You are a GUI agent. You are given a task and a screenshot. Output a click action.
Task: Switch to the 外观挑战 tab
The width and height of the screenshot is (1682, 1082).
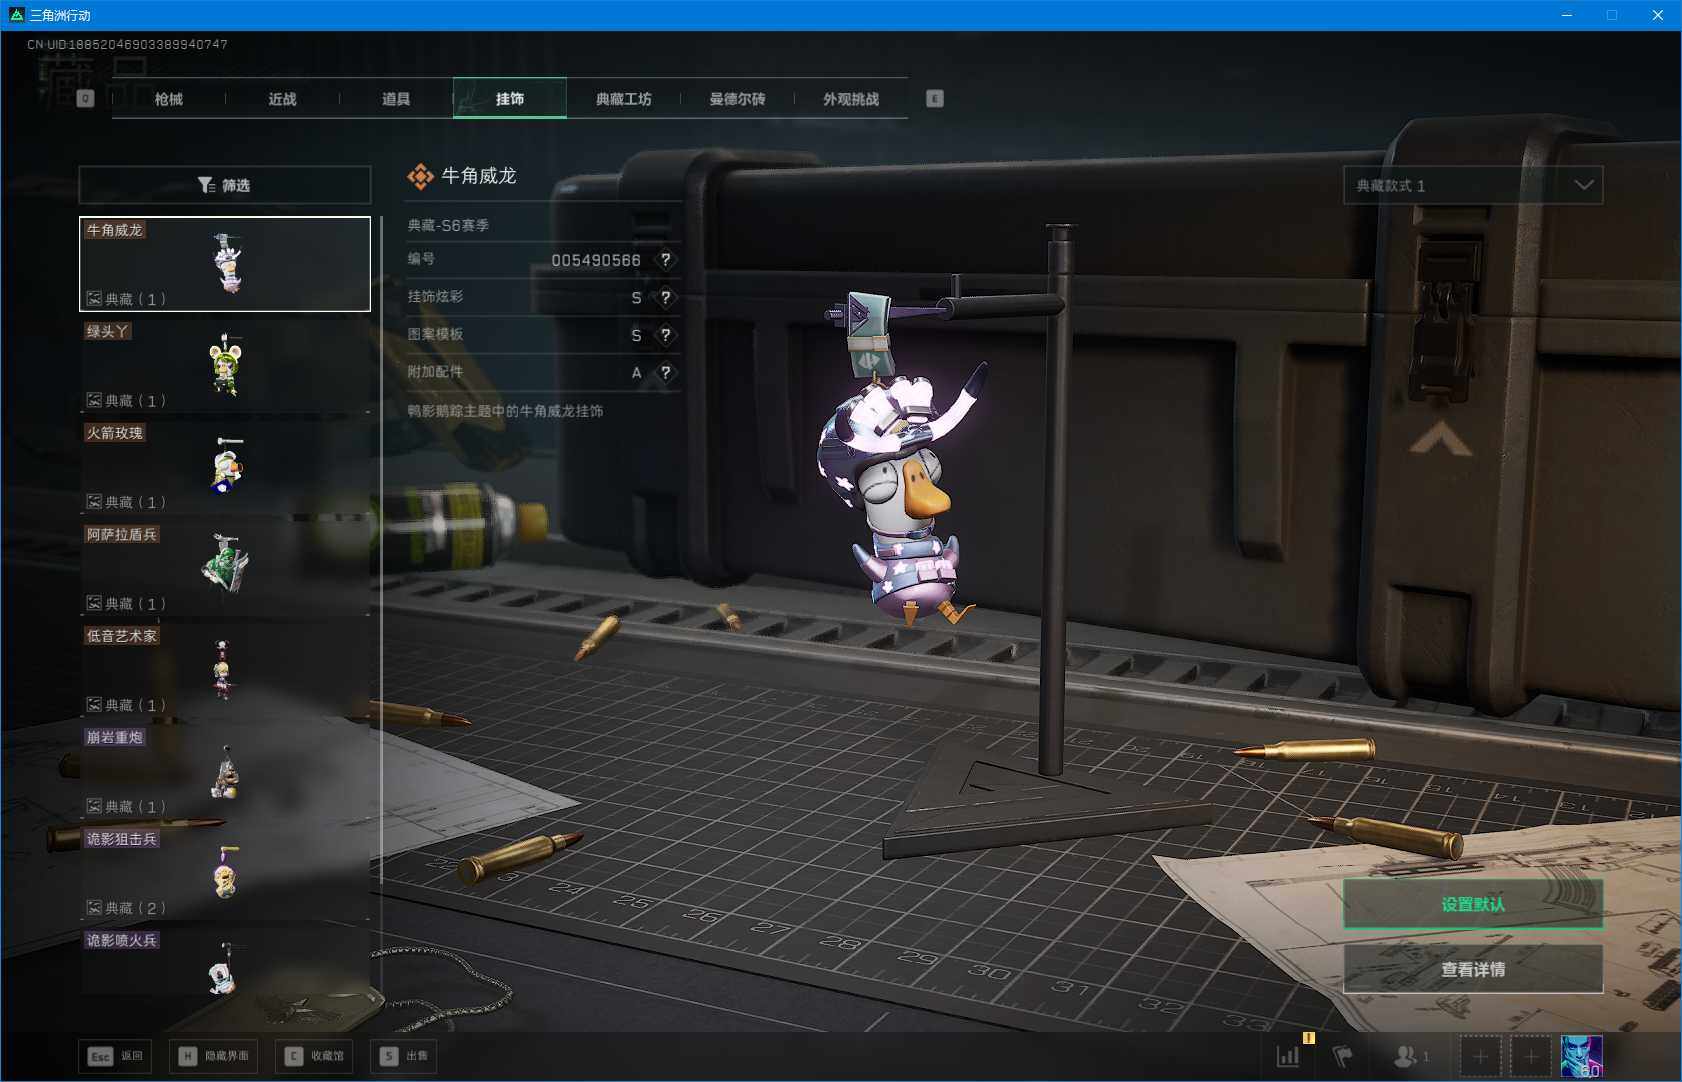pyautogui.click(x=851, y=99)
